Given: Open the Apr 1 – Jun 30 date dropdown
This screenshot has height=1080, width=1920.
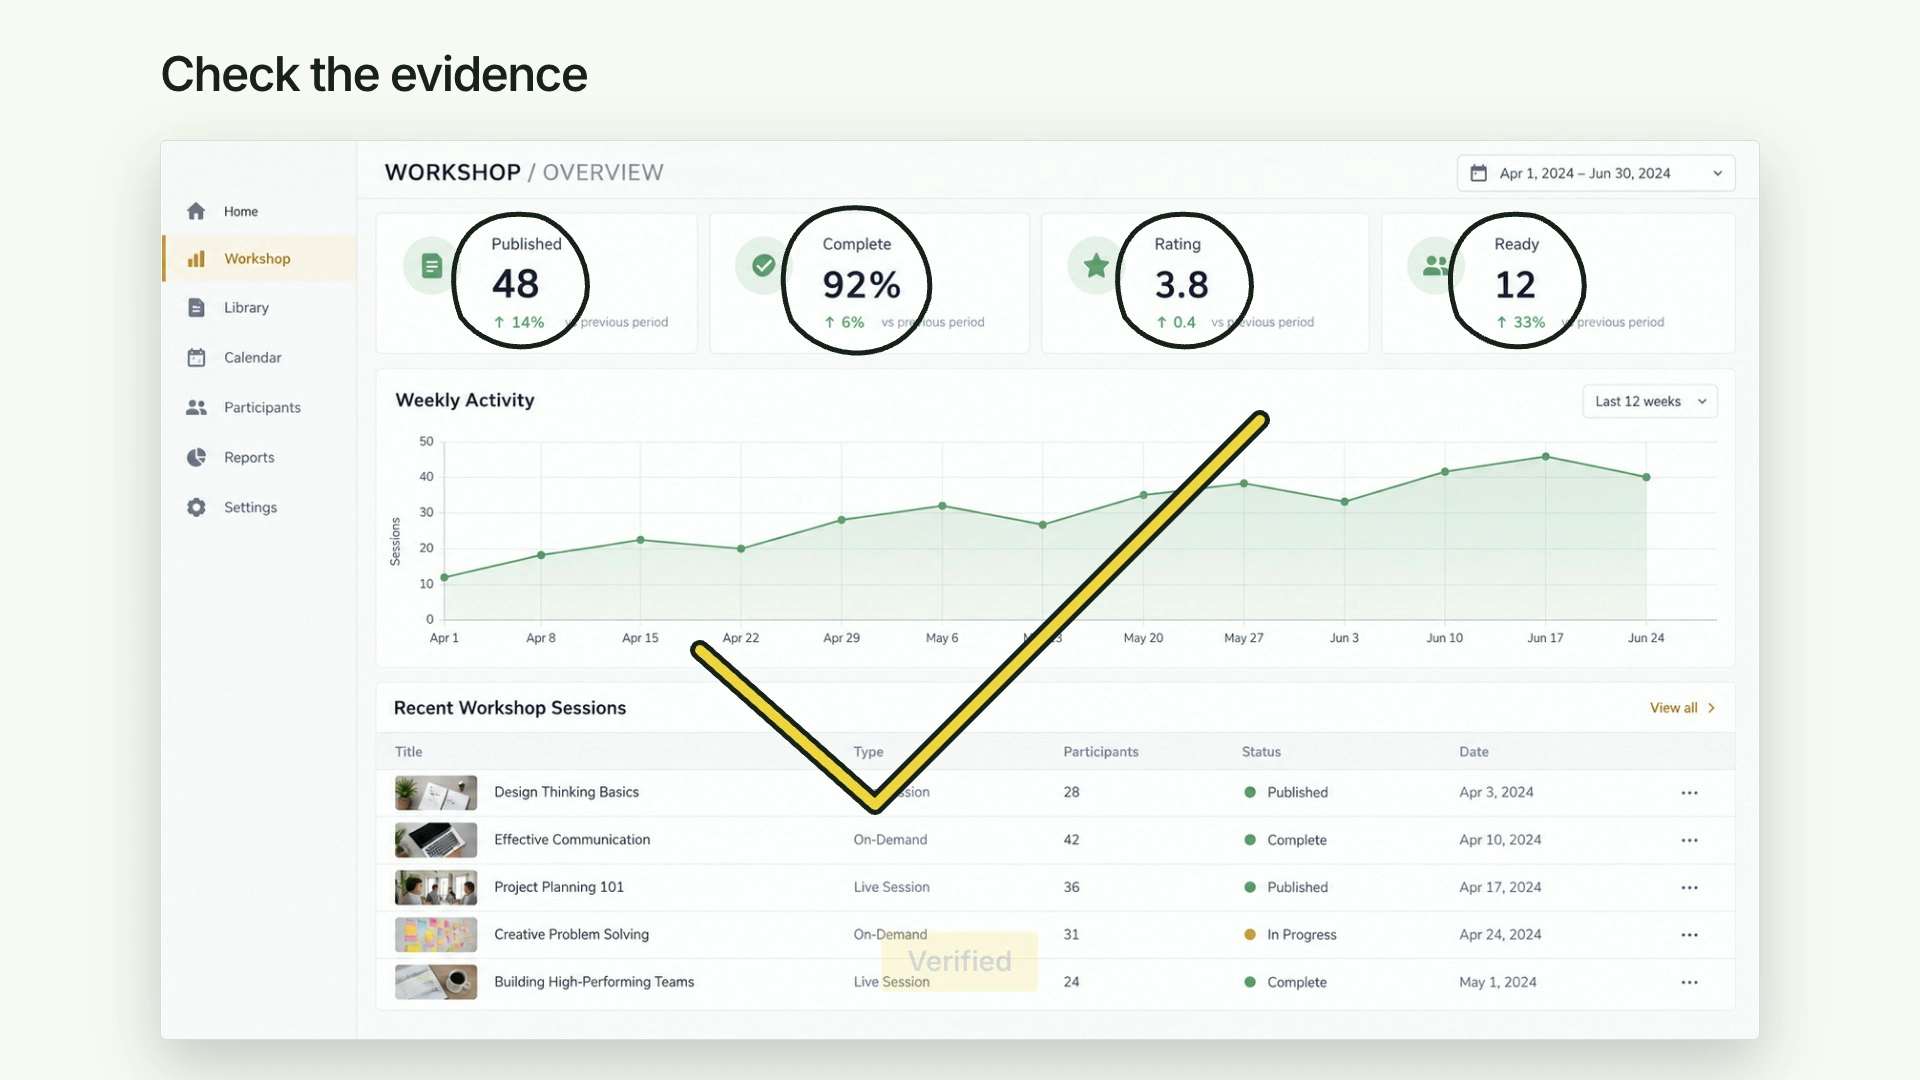Looking at the screenshot, I should click(x=1596, y=173).
